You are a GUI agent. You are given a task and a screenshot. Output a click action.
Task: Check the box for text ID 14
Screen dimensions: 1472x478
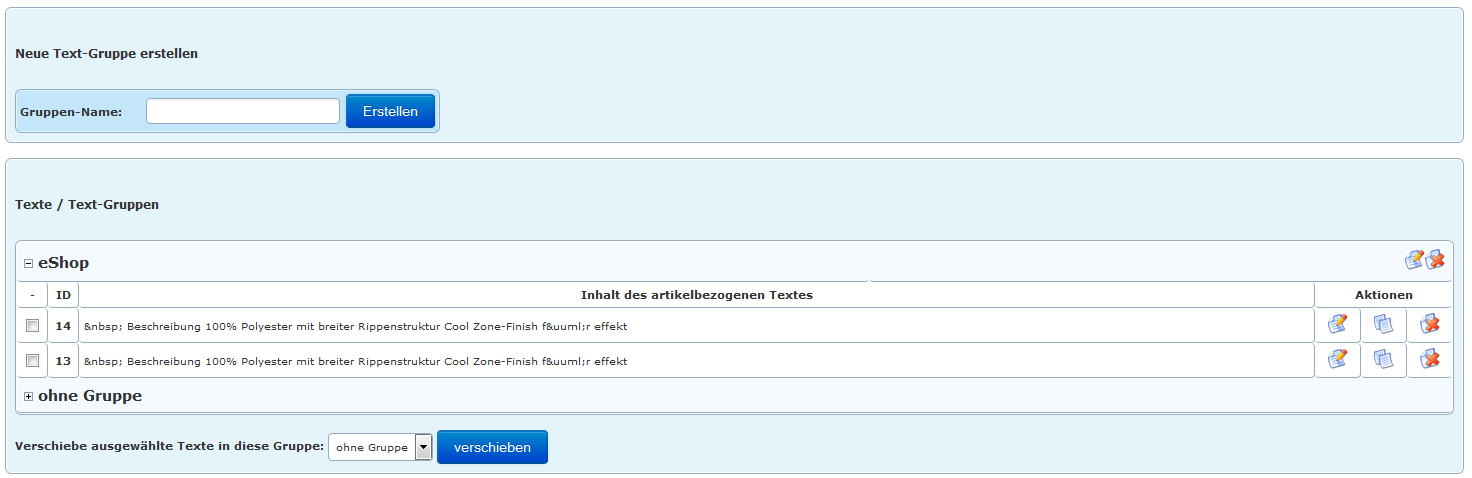[x=33, y=326]
